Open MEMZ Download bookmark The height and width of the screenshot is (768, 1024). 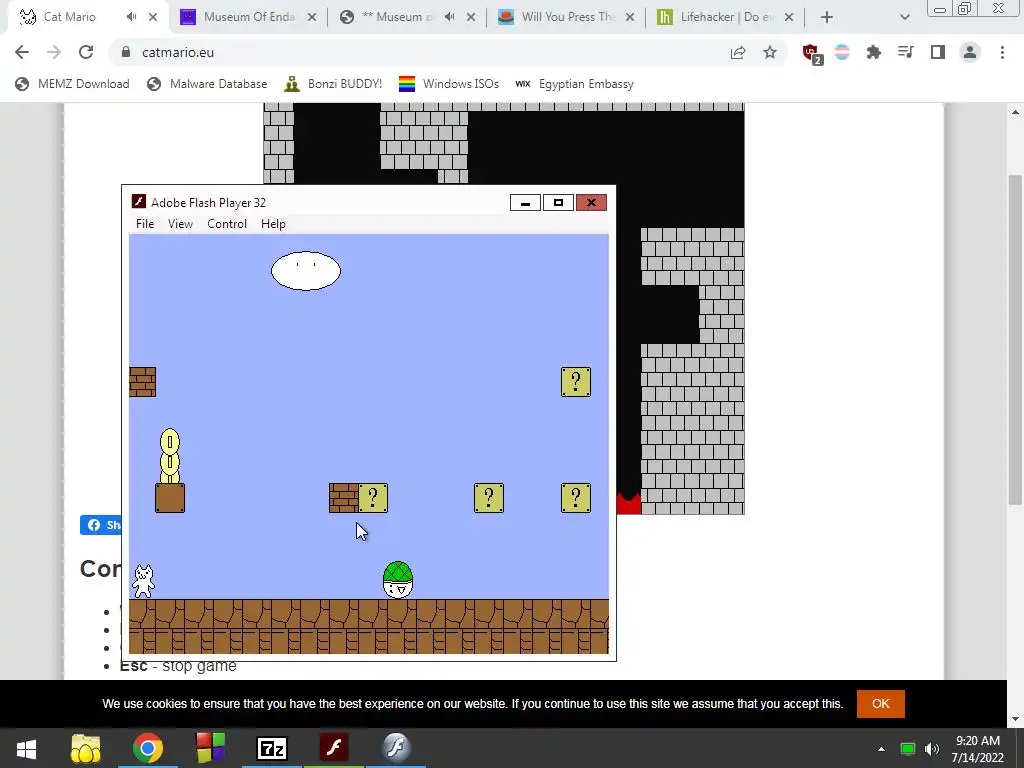(72, 84)
